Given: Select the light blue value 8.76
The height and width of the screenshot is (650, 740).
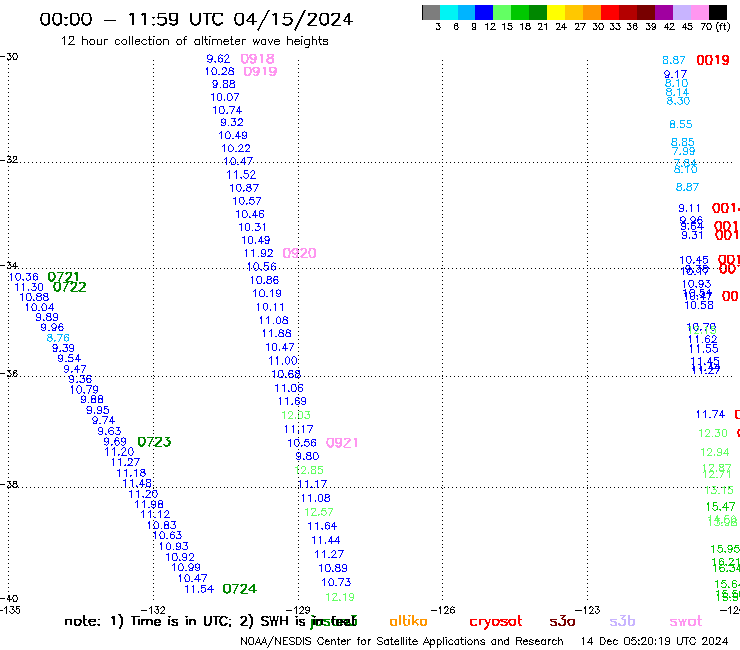Looking at the screenshot, I should click(x=58, y=338).
